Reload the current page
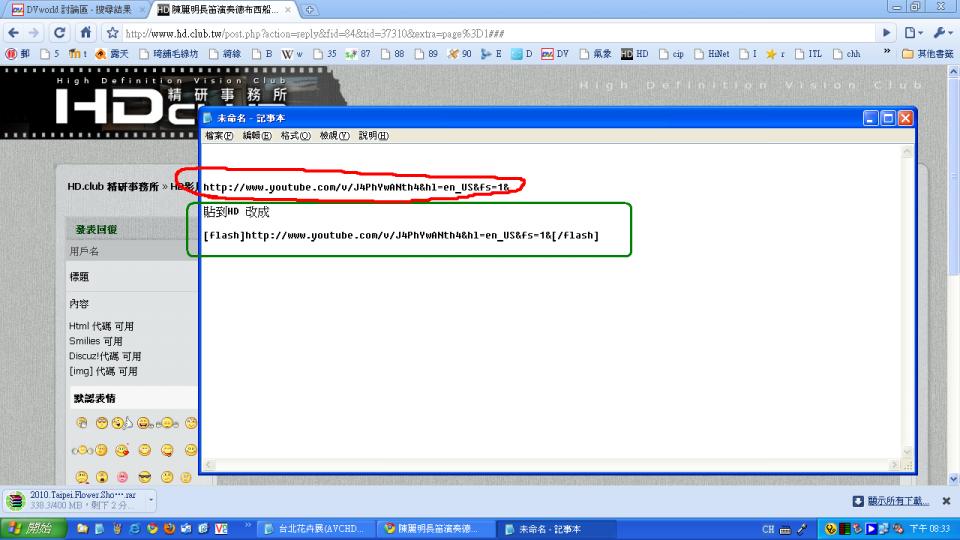Image resolution: width=960 pixels, height=540 pixels. [x=59, y=33]
